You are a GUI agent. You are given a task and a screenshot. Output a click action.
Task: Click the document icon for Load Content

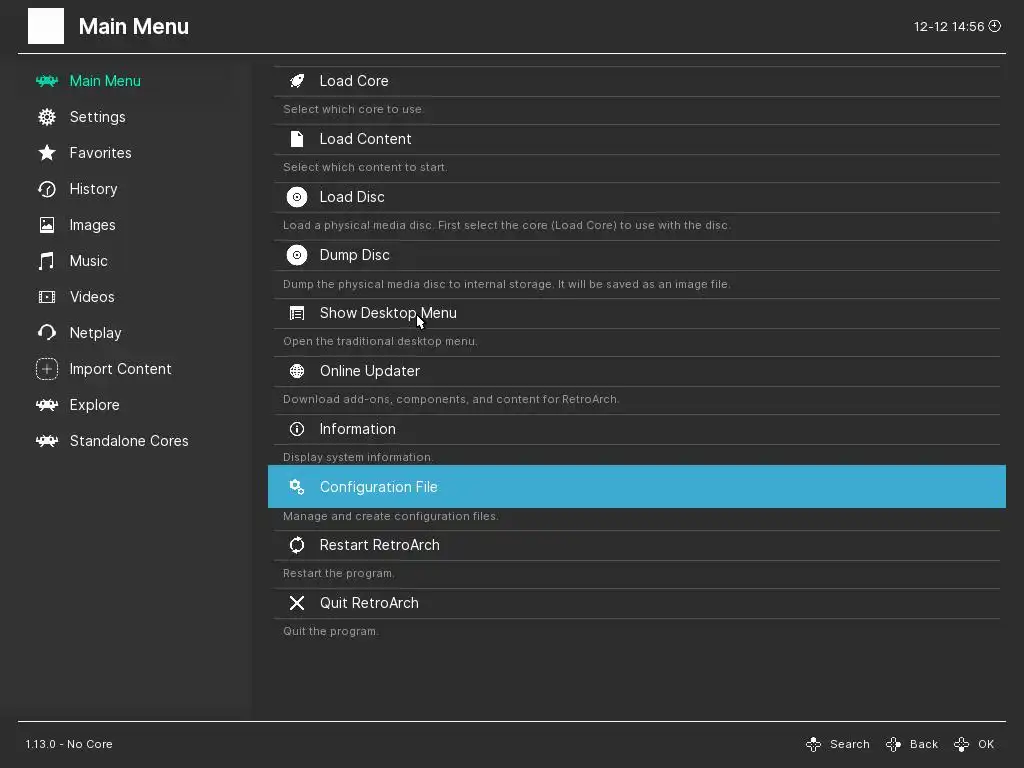tap(297, 139)
